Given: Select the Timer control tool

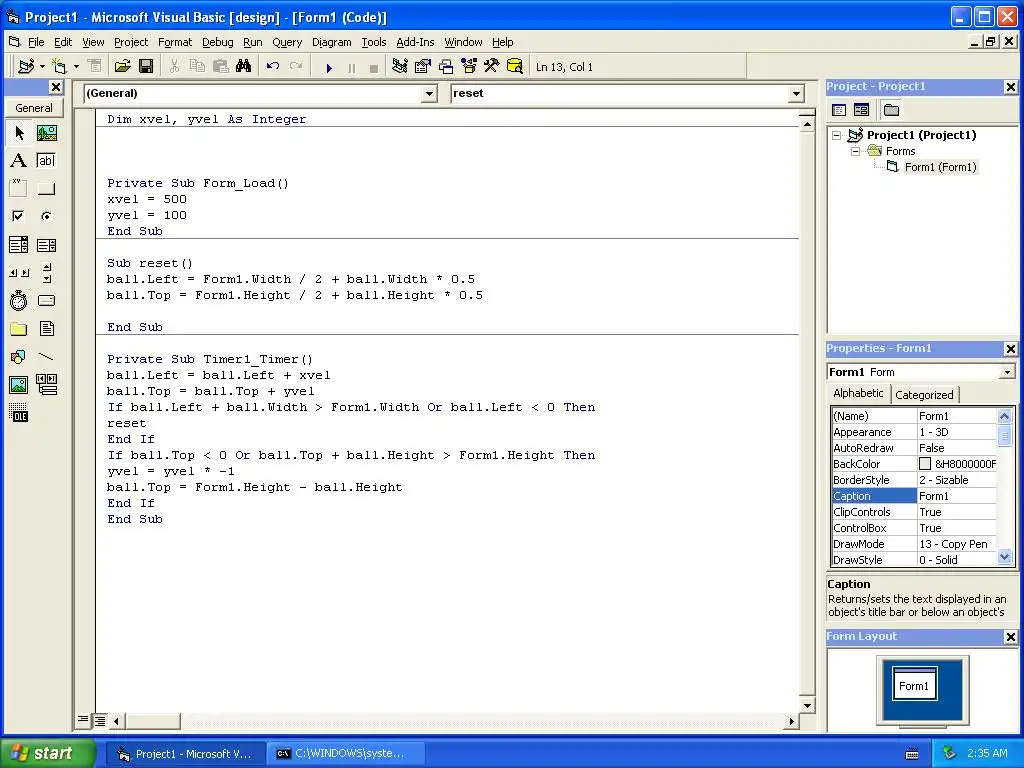Looking at the screenshot, I should (19, 300).
